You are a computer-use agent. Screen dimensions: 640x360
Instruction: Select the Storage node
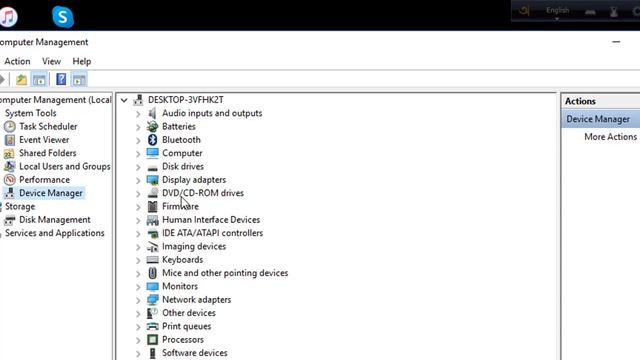point(20,207)
